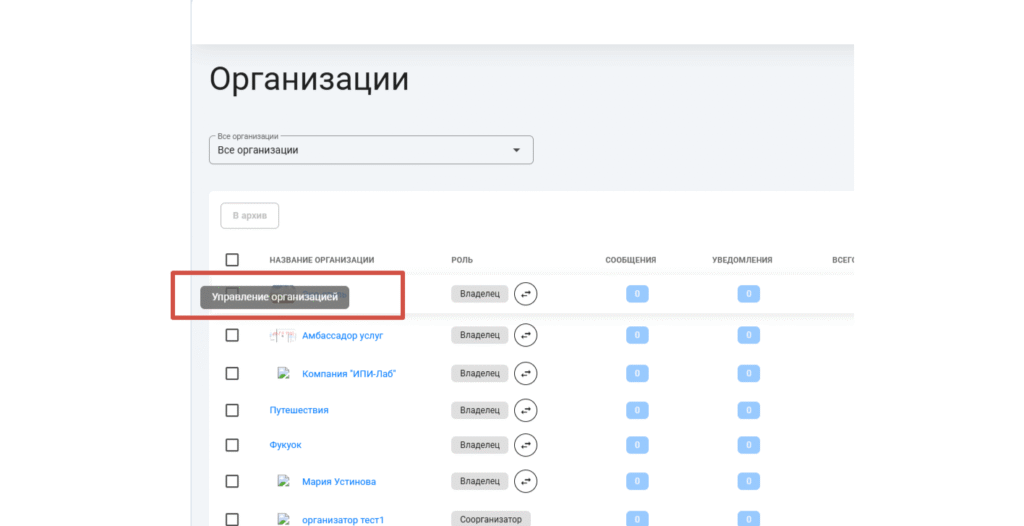Click switch-role icon for Амбассадор услуг
Viewport: 1024px width, 526px height.
coord(525,335)
